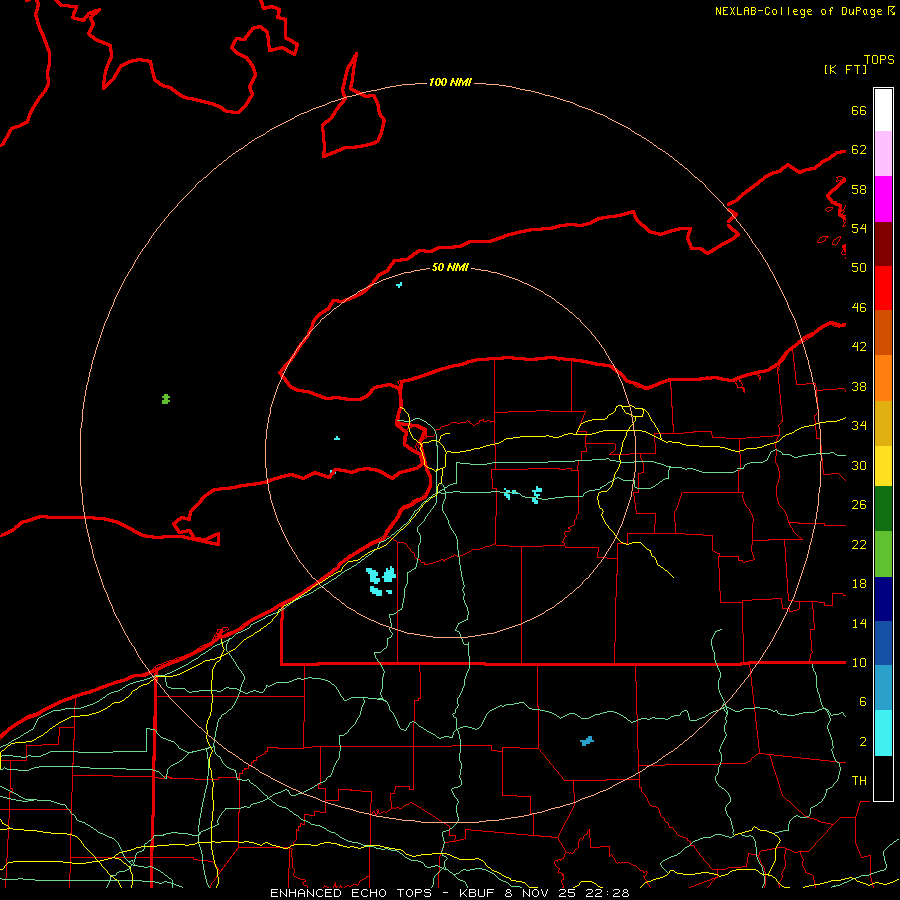
Task: Click the "NEXLAB-College of DuPage" credit text
Action: tap(799, 11)
